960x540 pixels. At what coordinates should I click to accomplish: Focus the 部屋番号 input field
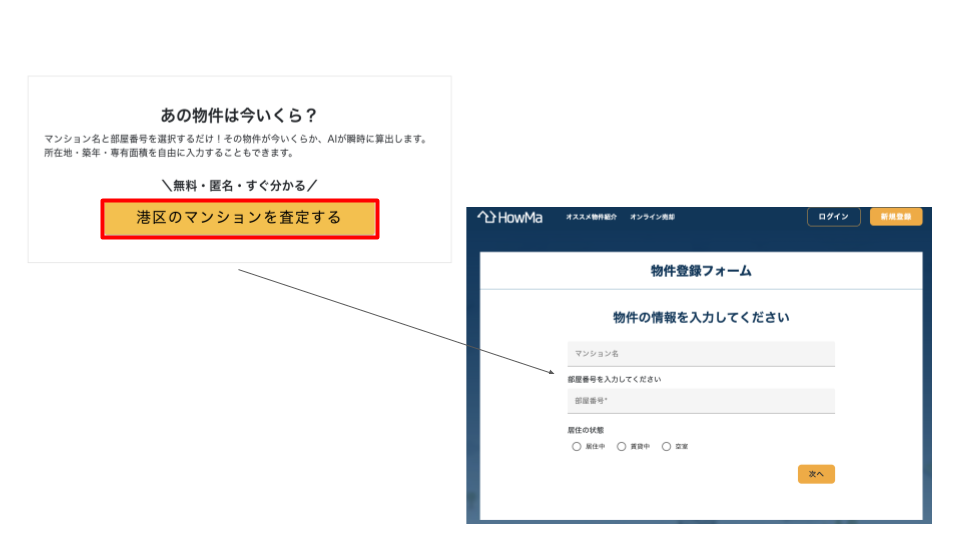[x=700, y=401]
